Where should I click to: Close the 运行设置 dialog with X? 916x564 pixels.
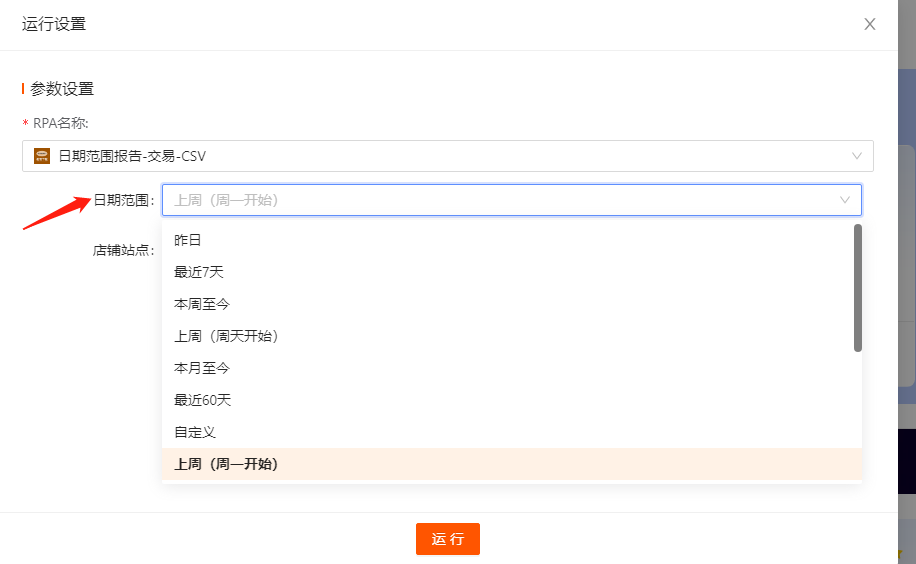(869, 24)
